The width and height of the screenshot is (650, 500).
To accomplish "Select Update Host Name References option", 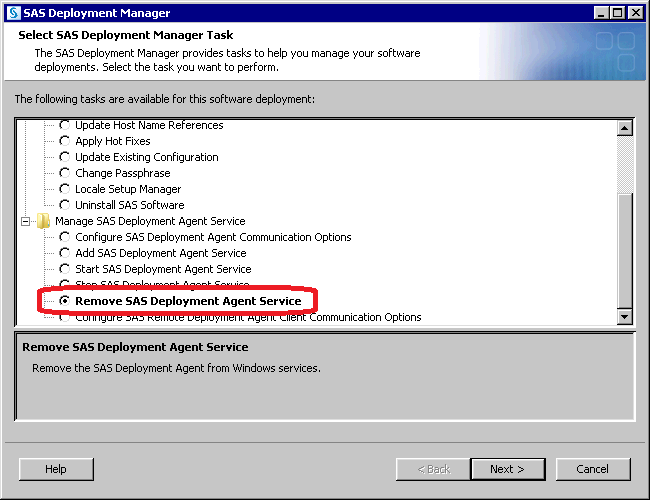I will click(65, 125).
